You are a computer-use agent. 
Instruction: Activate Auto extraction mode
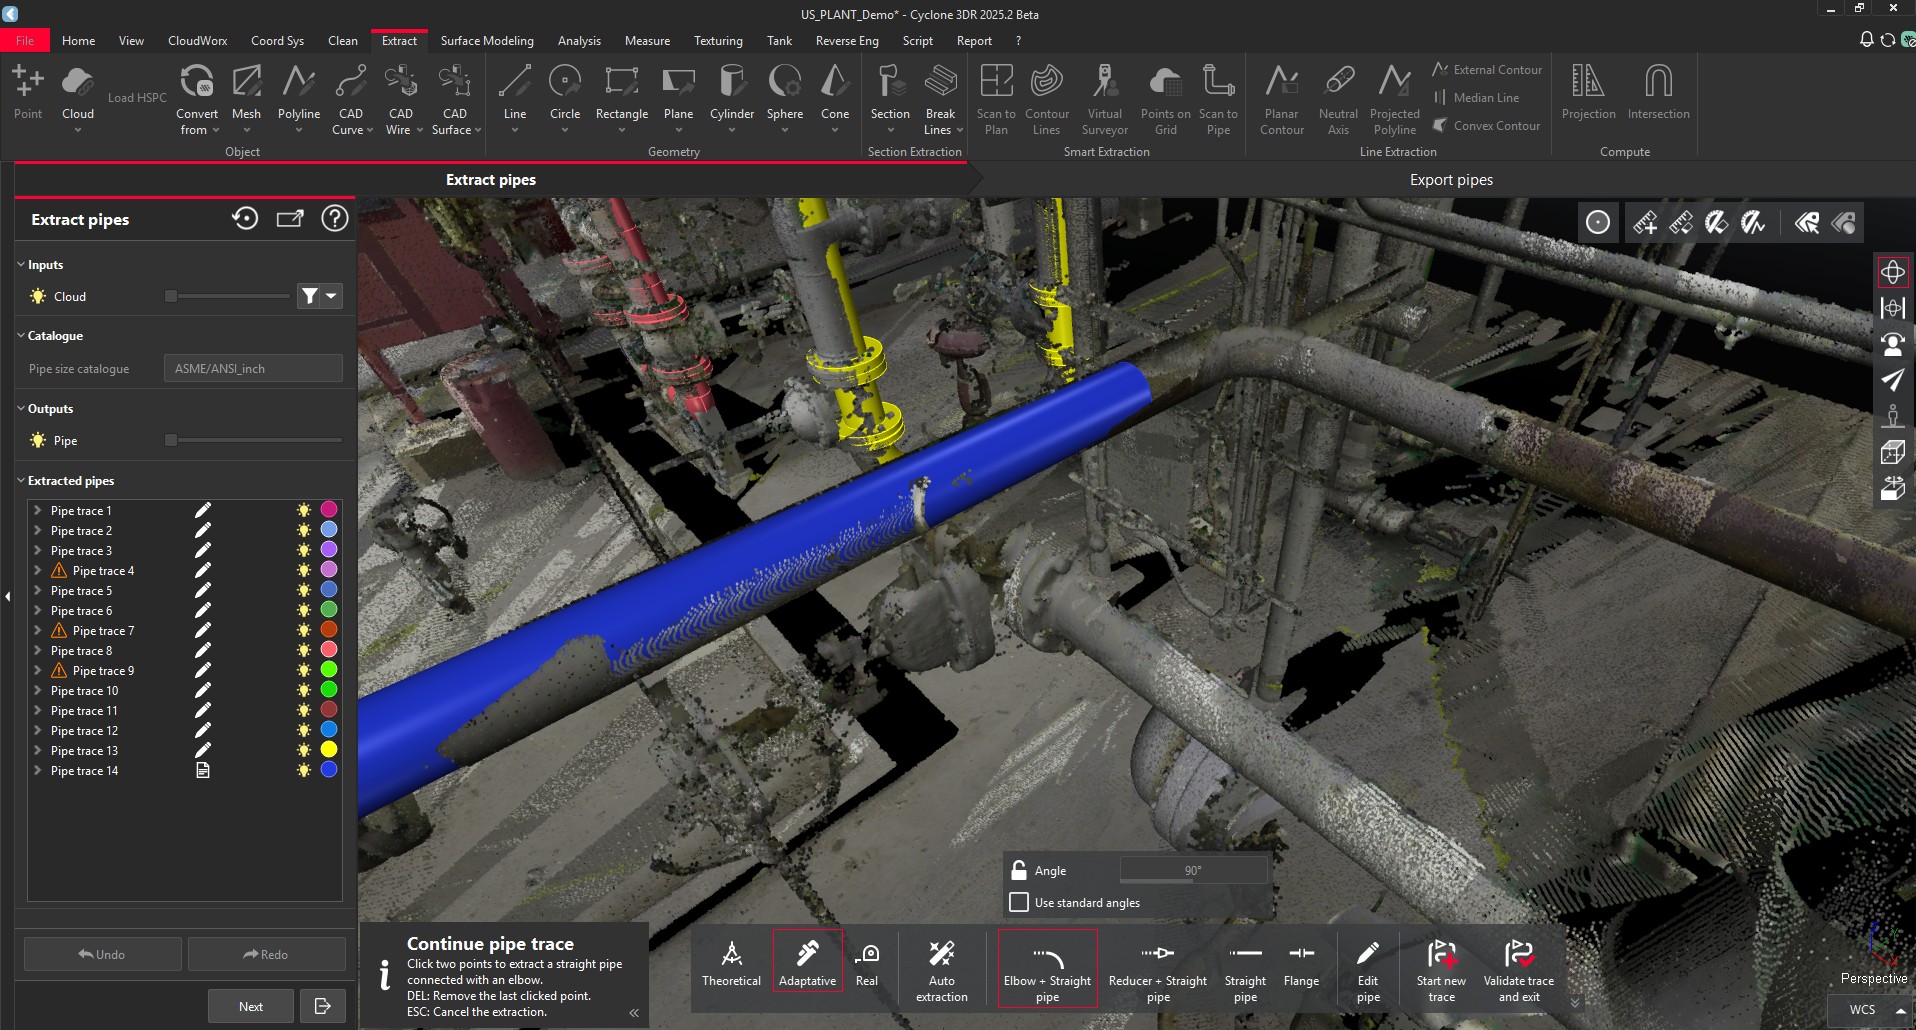point(941,966)
